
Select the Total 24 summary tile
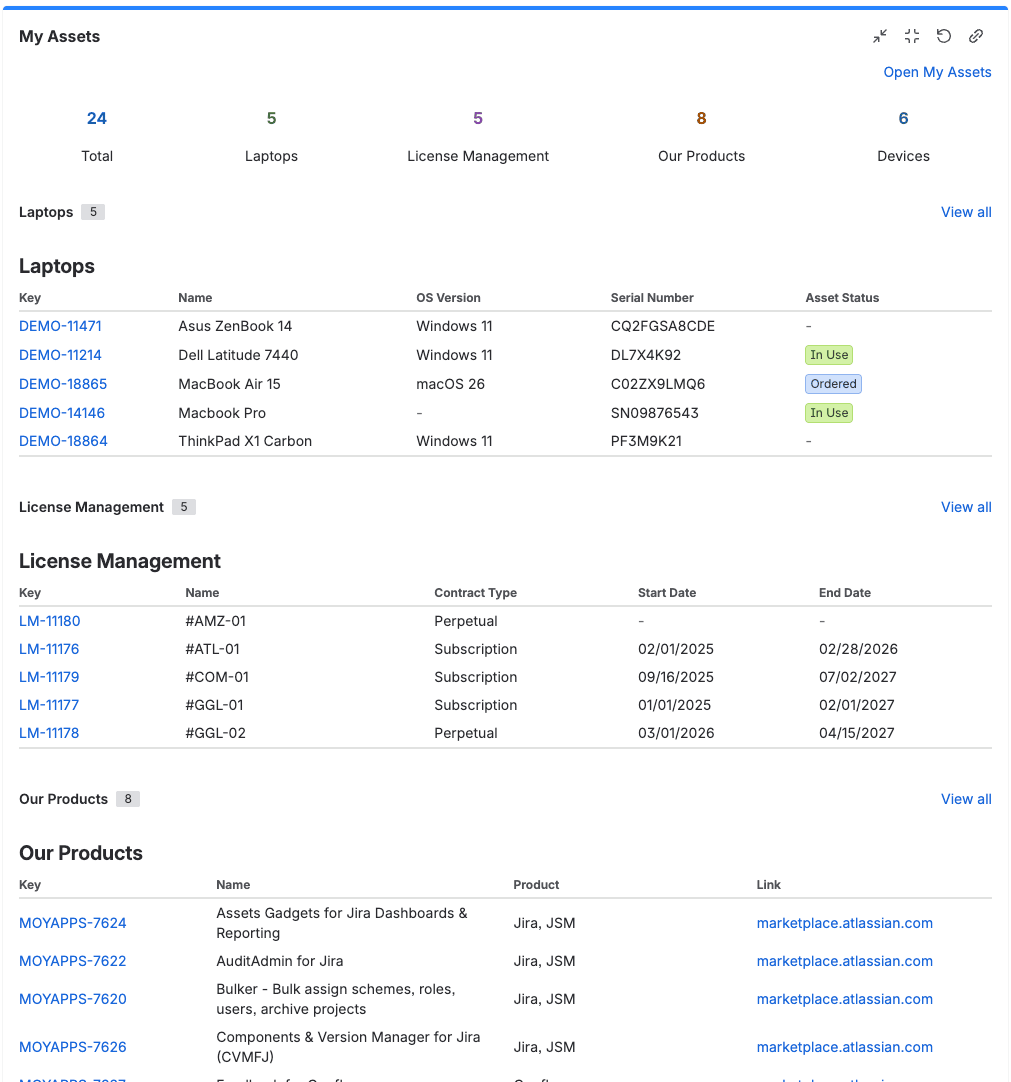(x=97, y=137)
